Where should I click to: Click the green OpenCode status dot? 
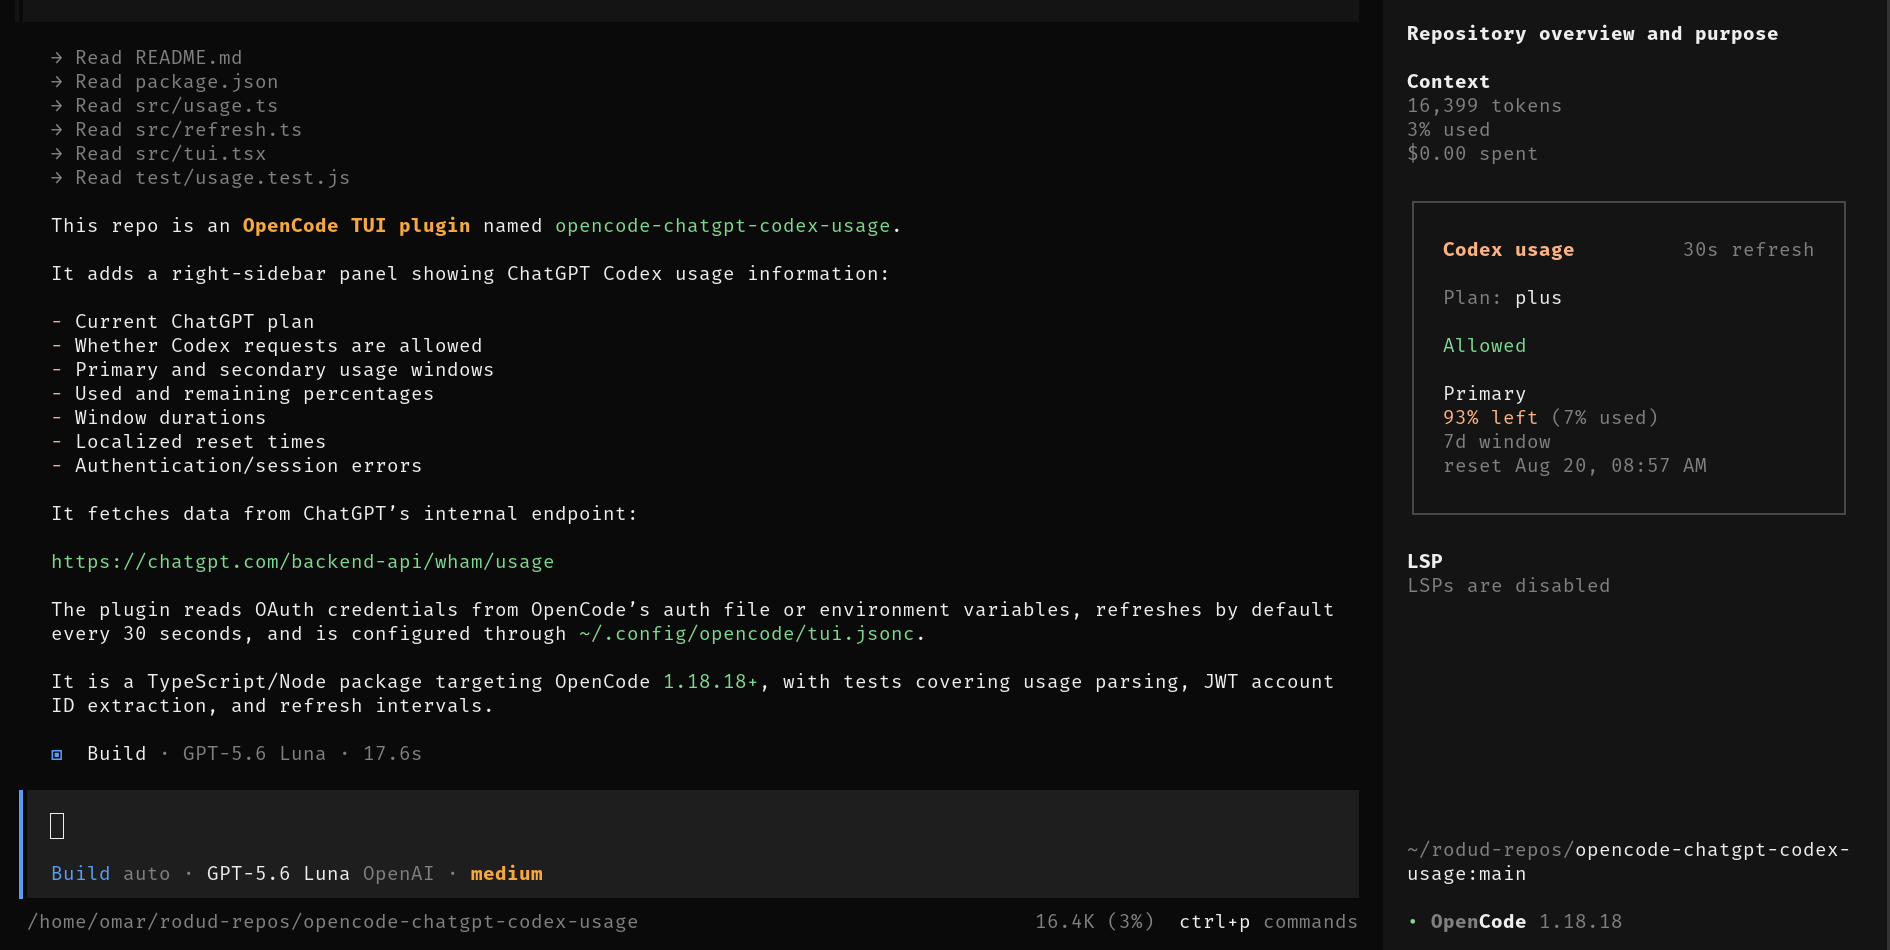1412,922
